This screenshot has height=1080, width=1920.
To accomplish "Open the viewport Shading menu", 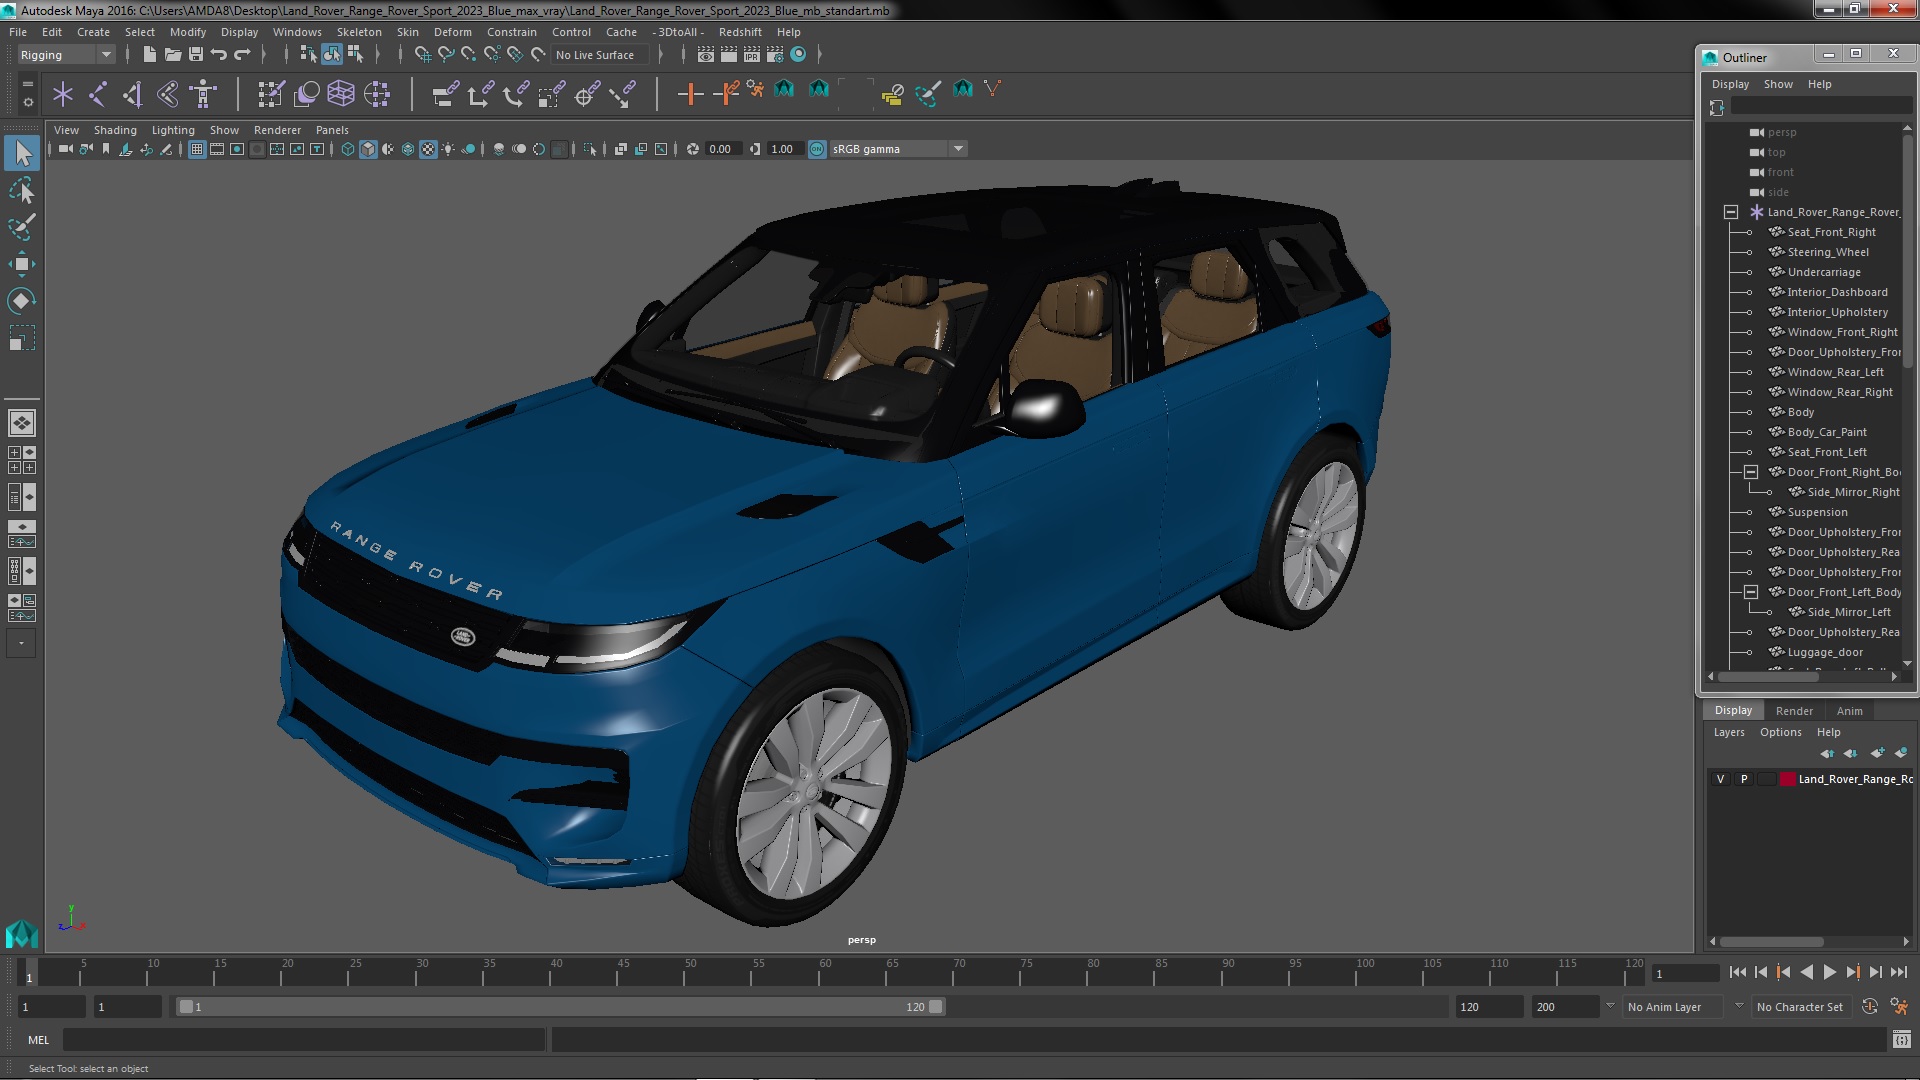I will pos(115,130).
